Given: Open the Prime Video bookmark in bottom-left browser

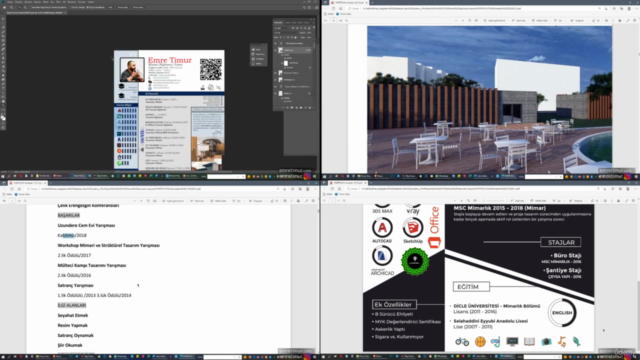Looking at the screenshot, I should pyautogui.click(x=23, y=194).
